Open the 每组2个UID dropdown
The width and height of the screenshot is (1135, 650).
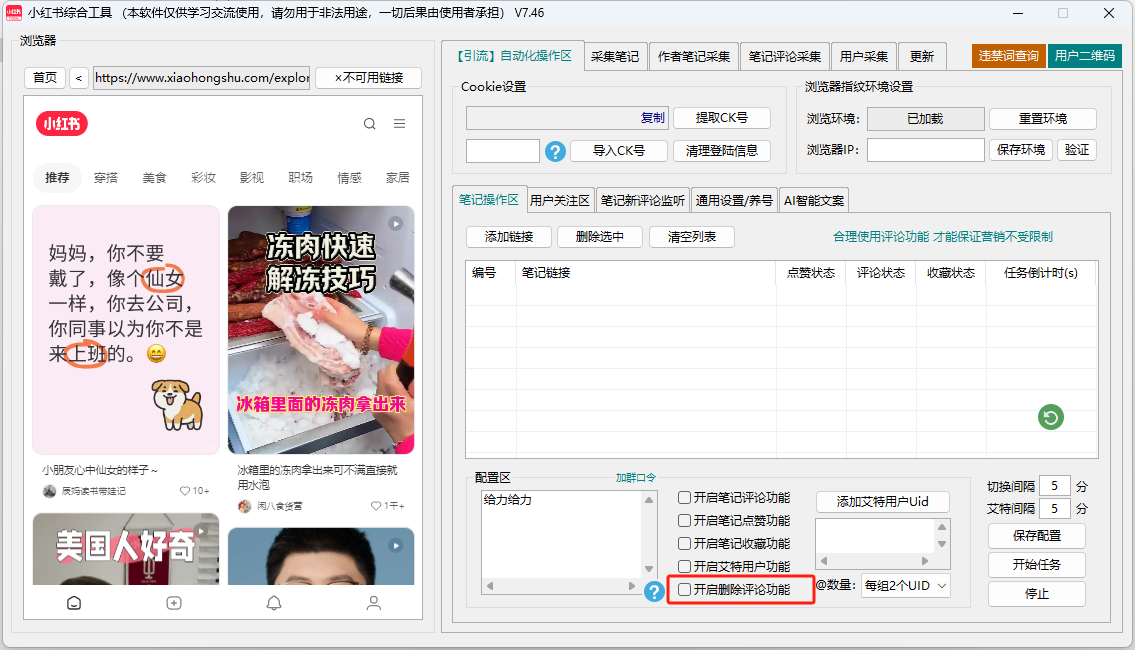pos(906,586)
